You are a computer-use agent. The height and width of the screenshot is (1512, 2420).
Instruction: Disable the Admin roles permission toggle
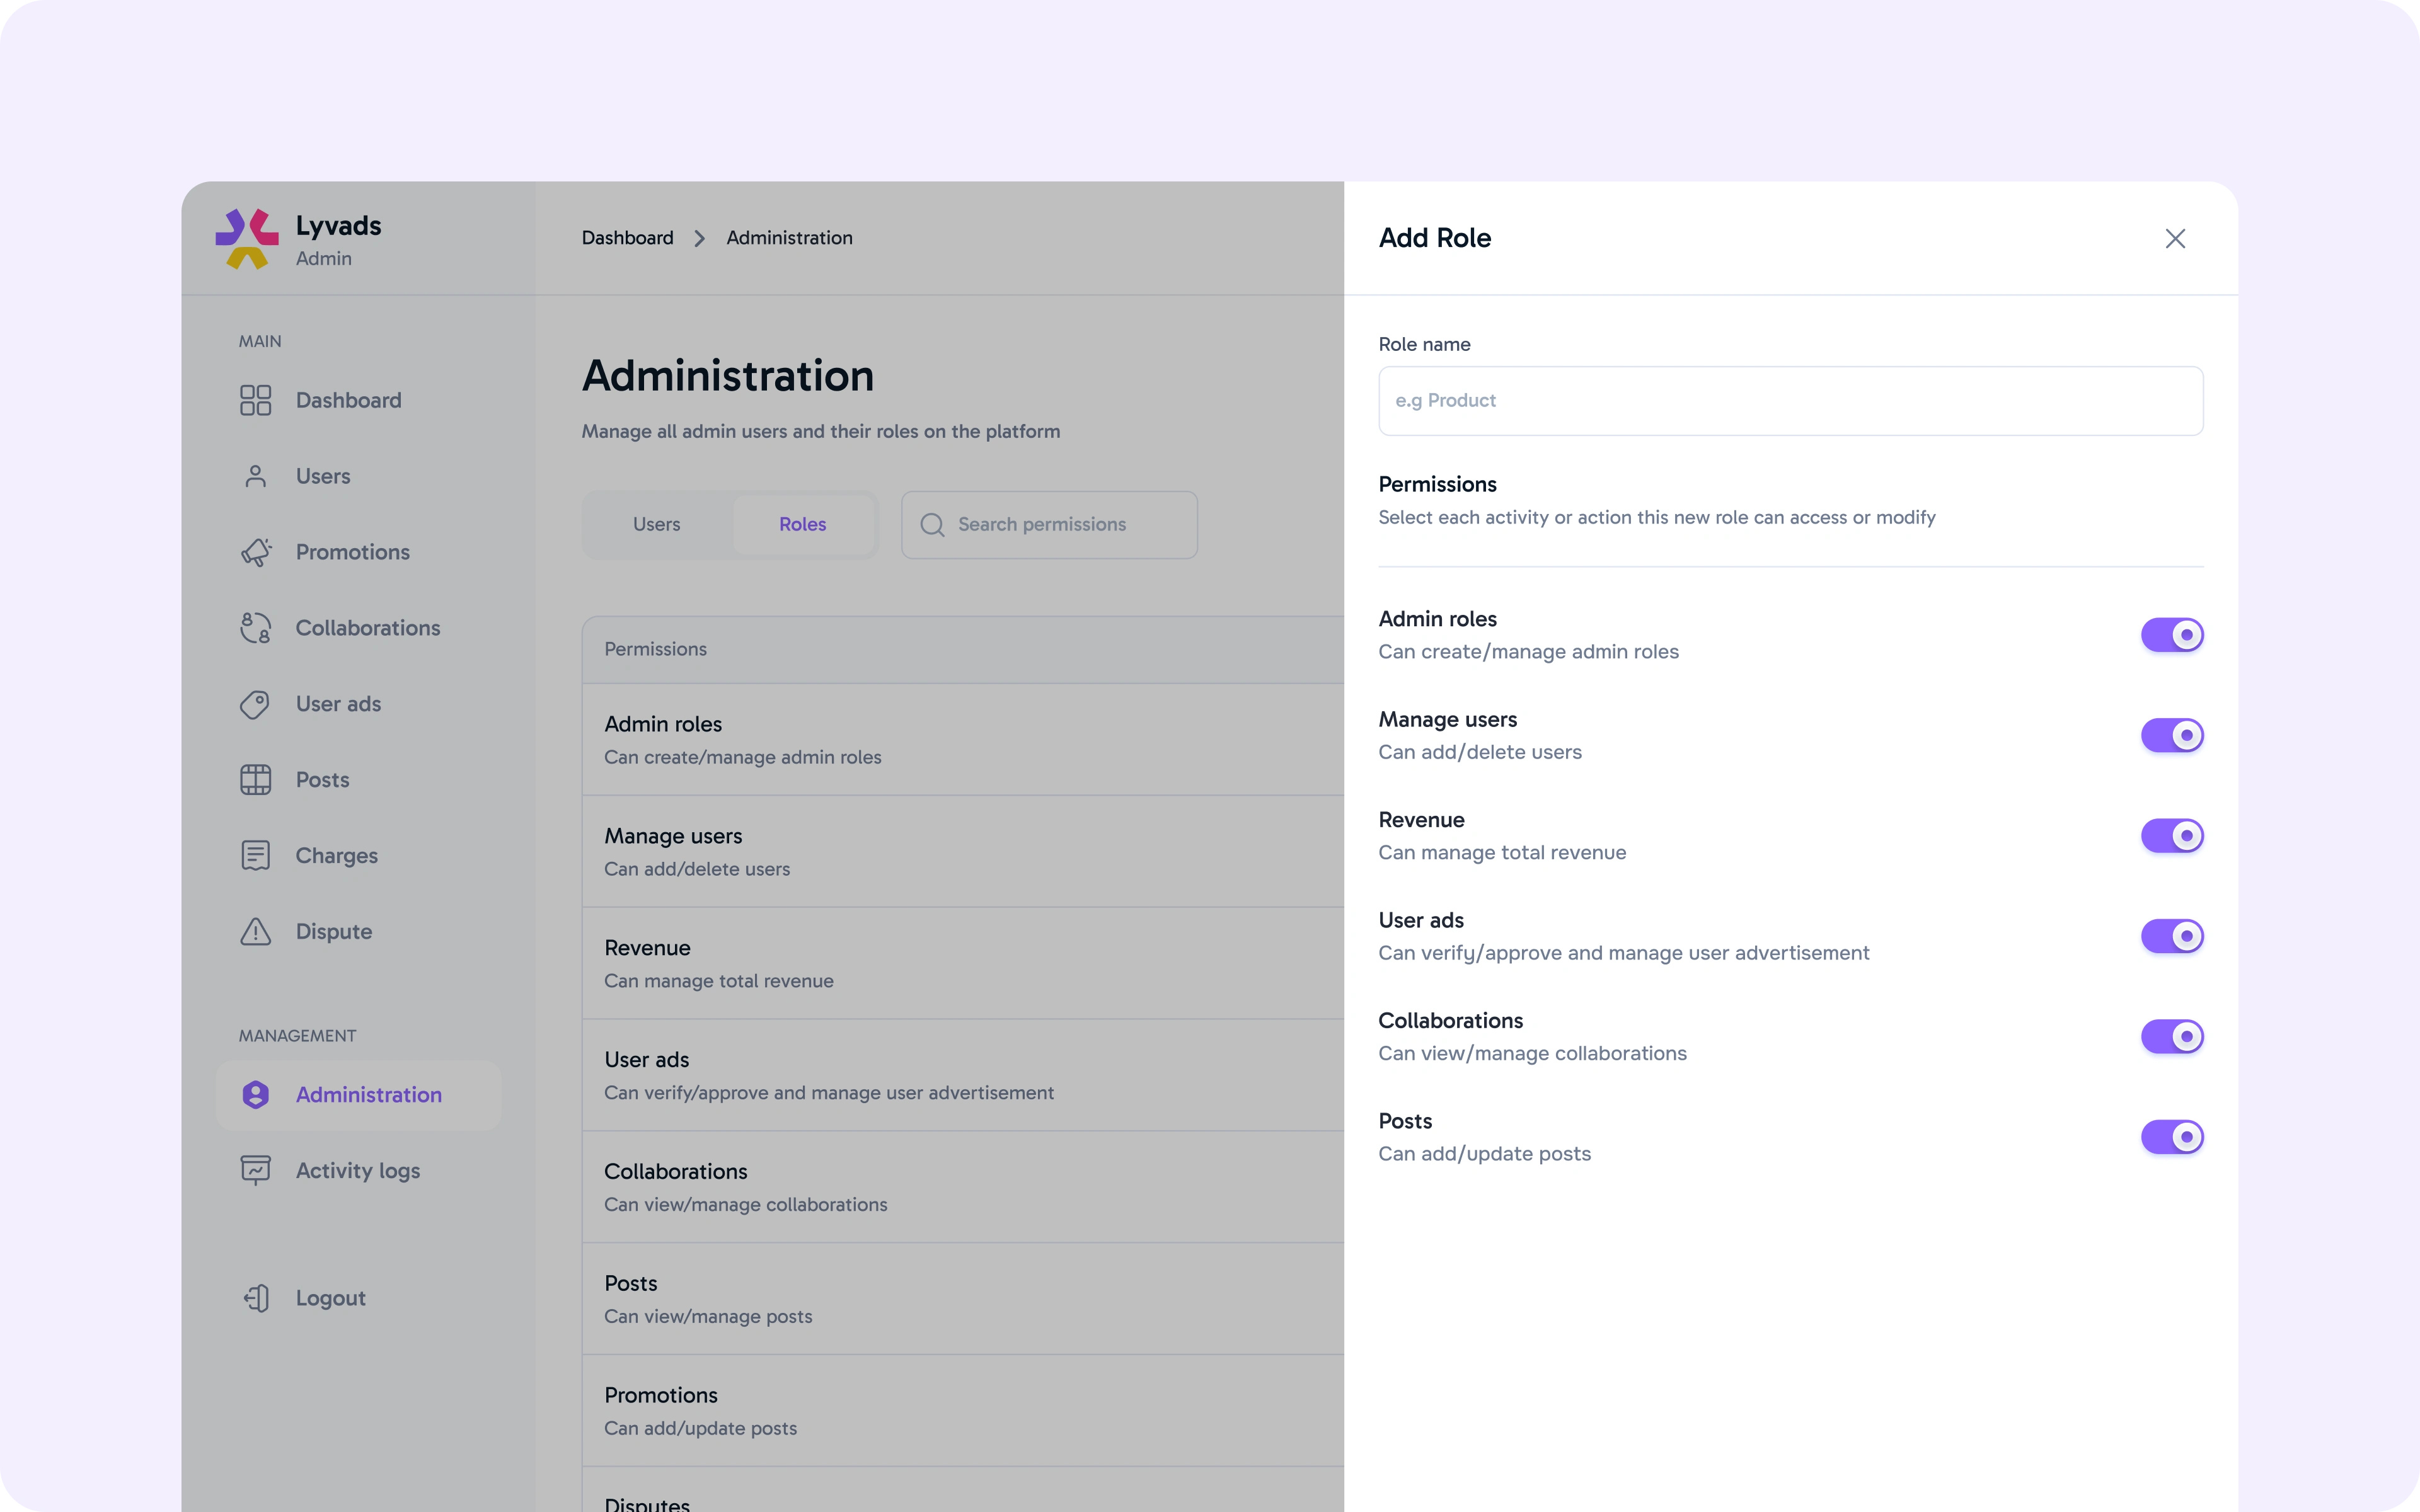pos(2171,635)
